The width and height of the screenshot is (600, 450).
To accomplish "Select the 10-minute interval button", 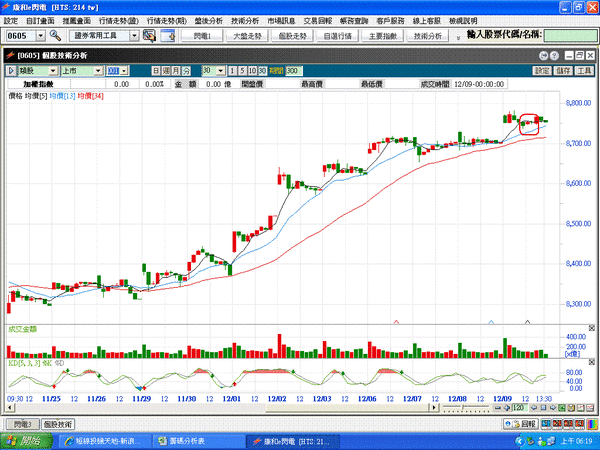I will point(253,71).
